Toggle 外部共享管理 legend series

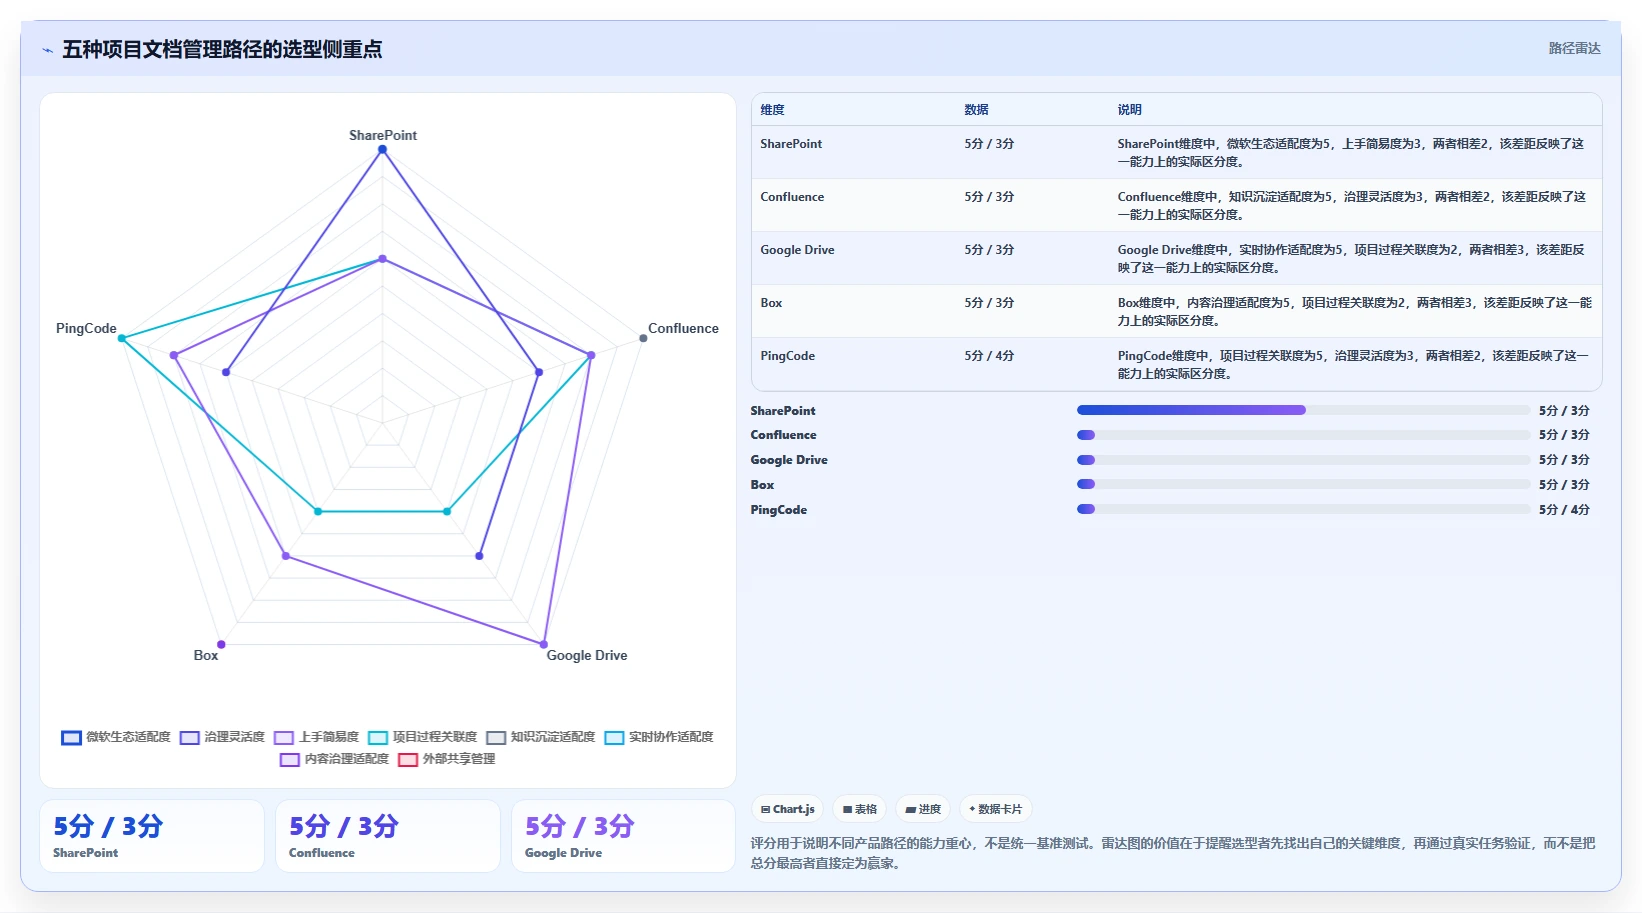pos(446,759)
